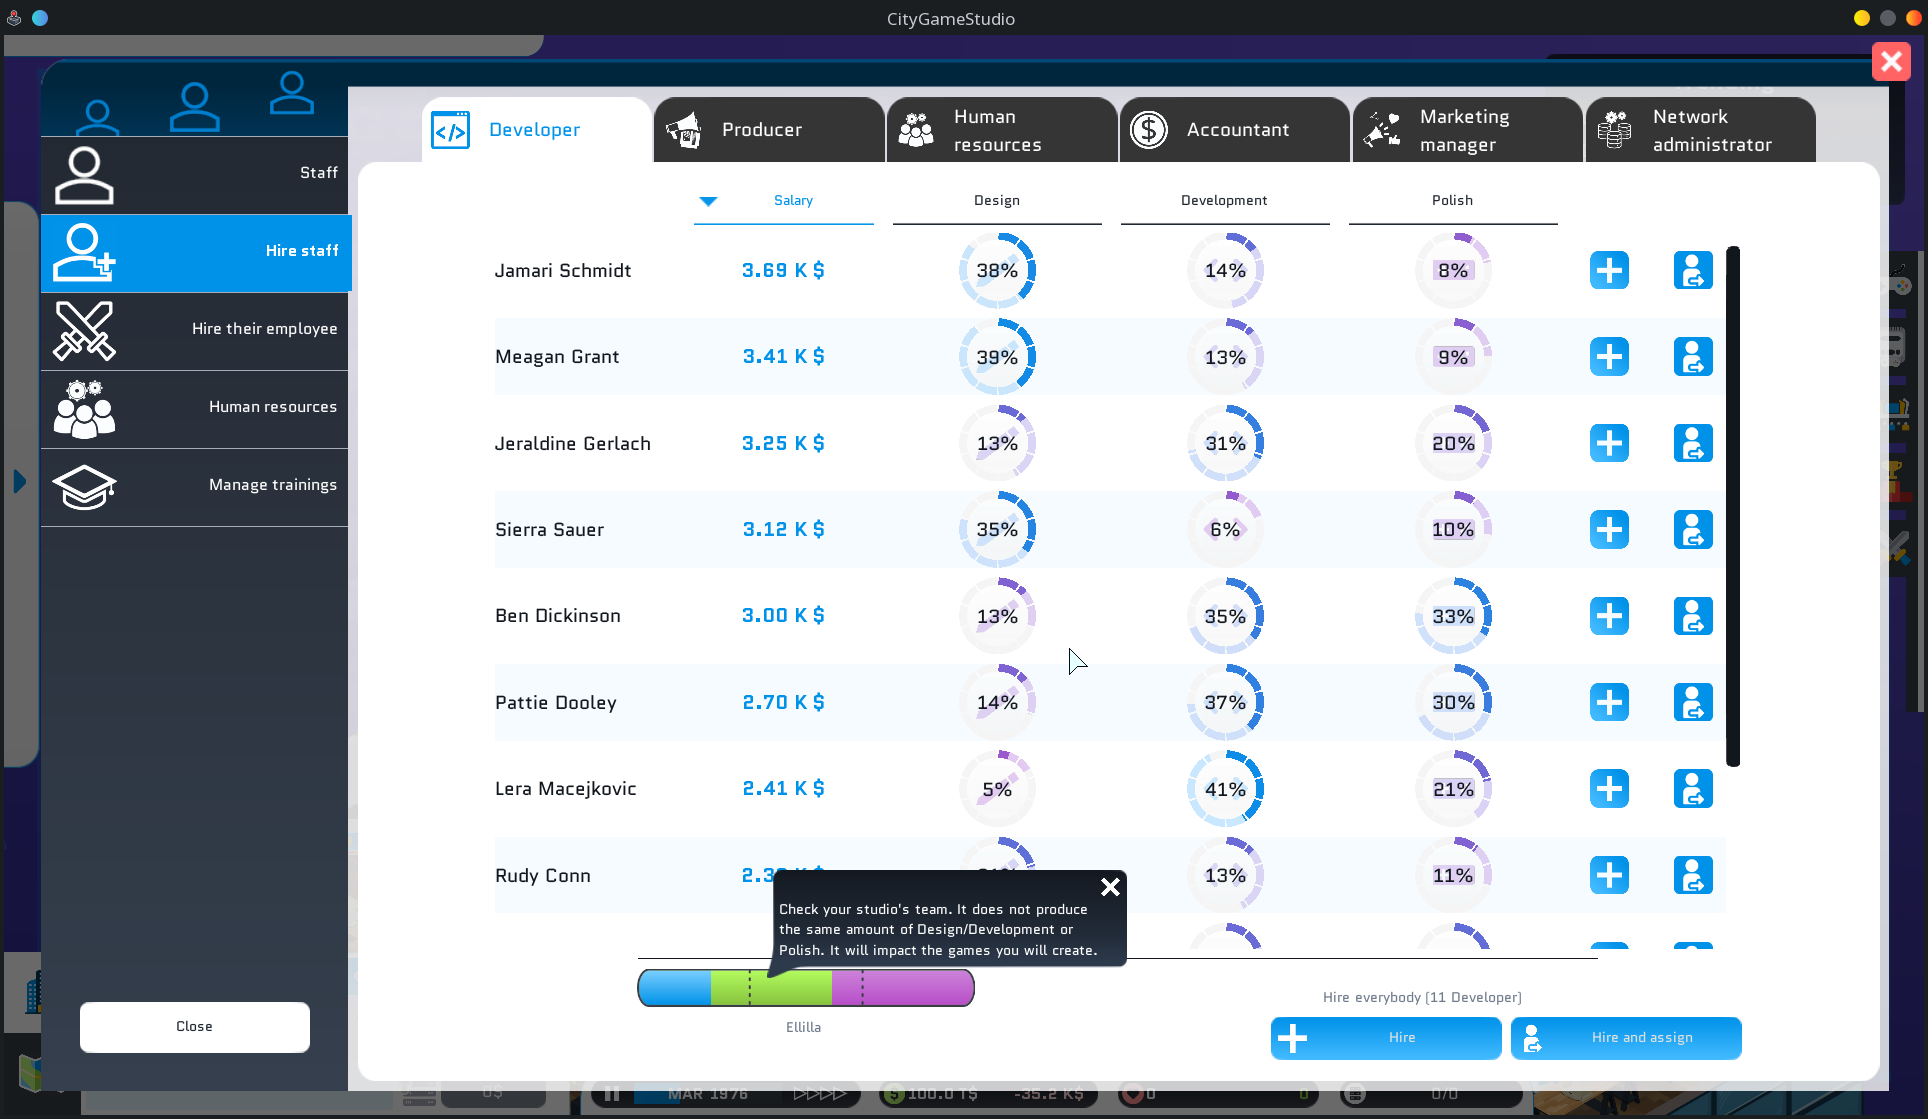Select Sierra Sauer candidate name

[550, 530]
